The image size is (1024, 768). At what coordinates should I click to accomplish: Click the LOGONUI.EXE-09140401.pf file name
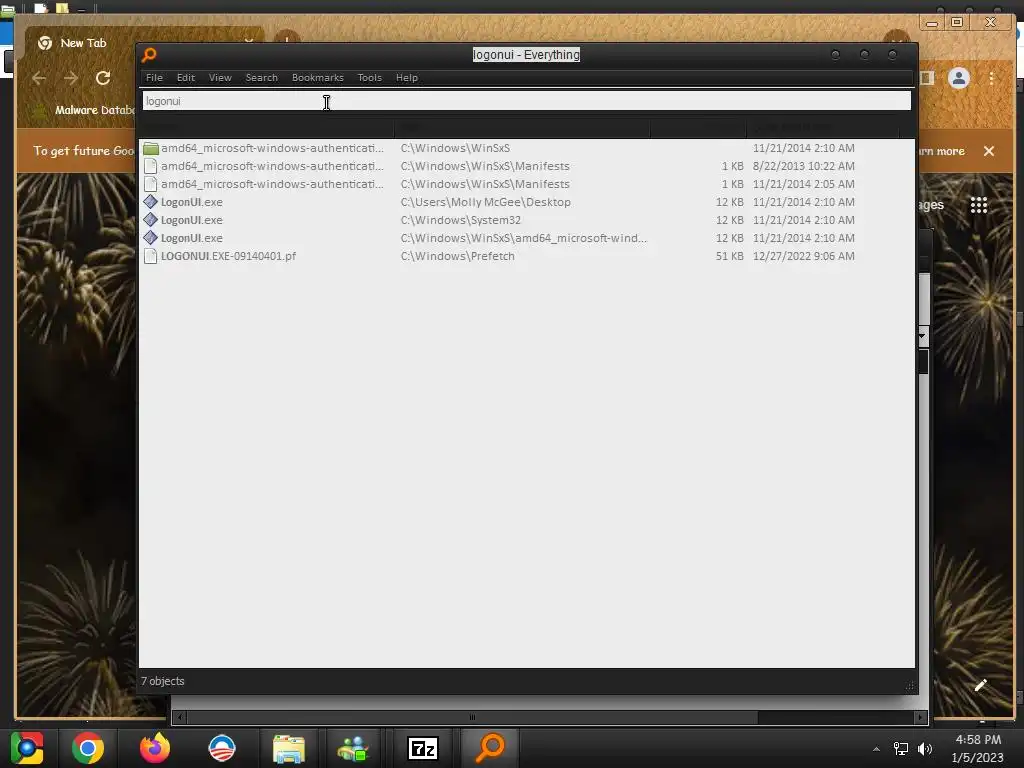228,256
